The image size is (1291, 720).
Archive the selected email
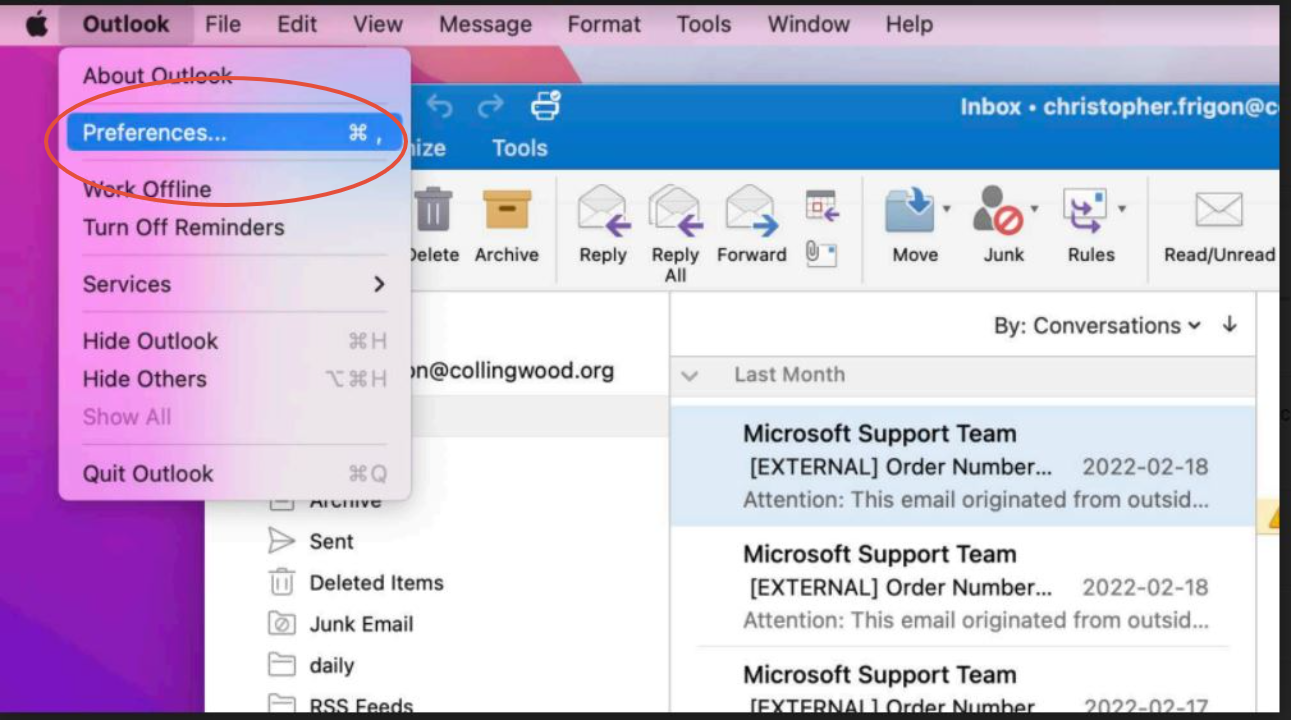pos(507,211)
